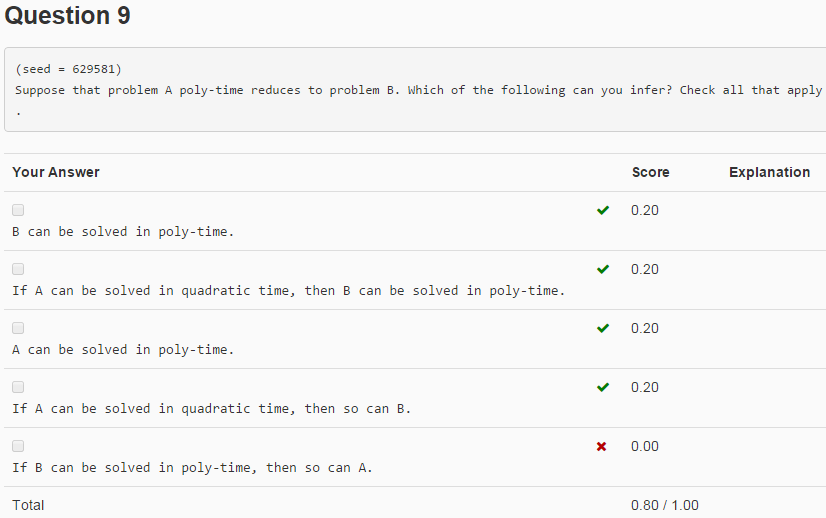Tick the 'A can be solved in poly-time' checkbox
This screenshot has height=518, width=826.
18,328
